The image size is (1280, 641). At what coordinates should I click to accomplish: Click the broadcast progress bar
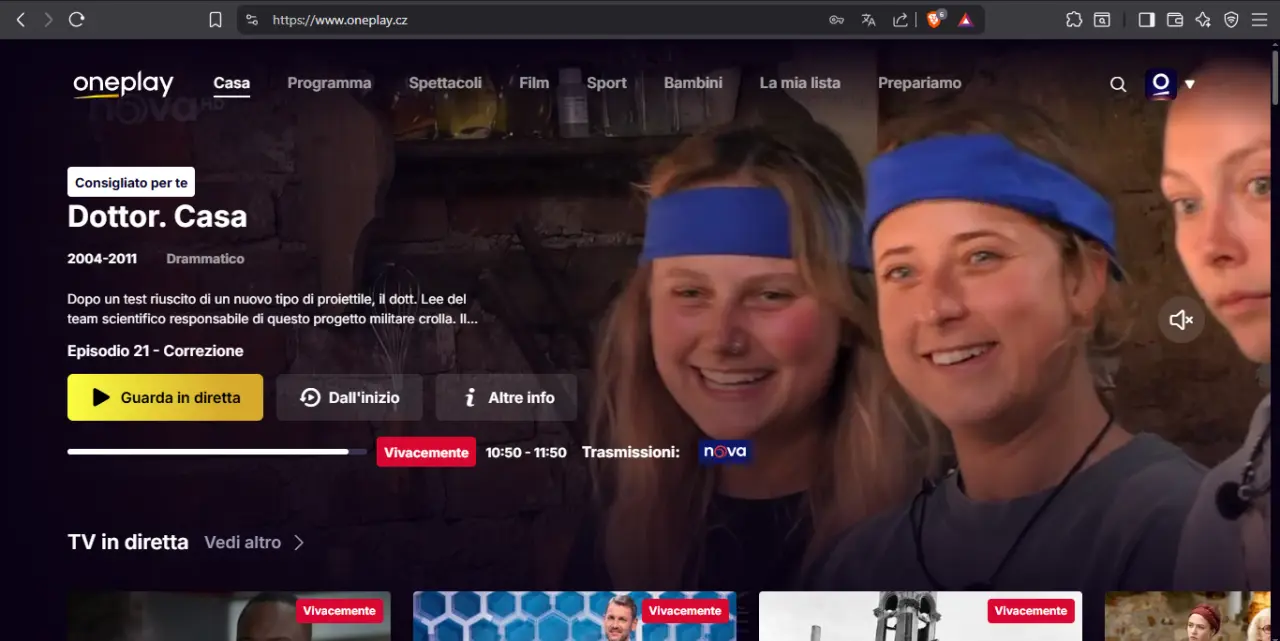point(217,452)
